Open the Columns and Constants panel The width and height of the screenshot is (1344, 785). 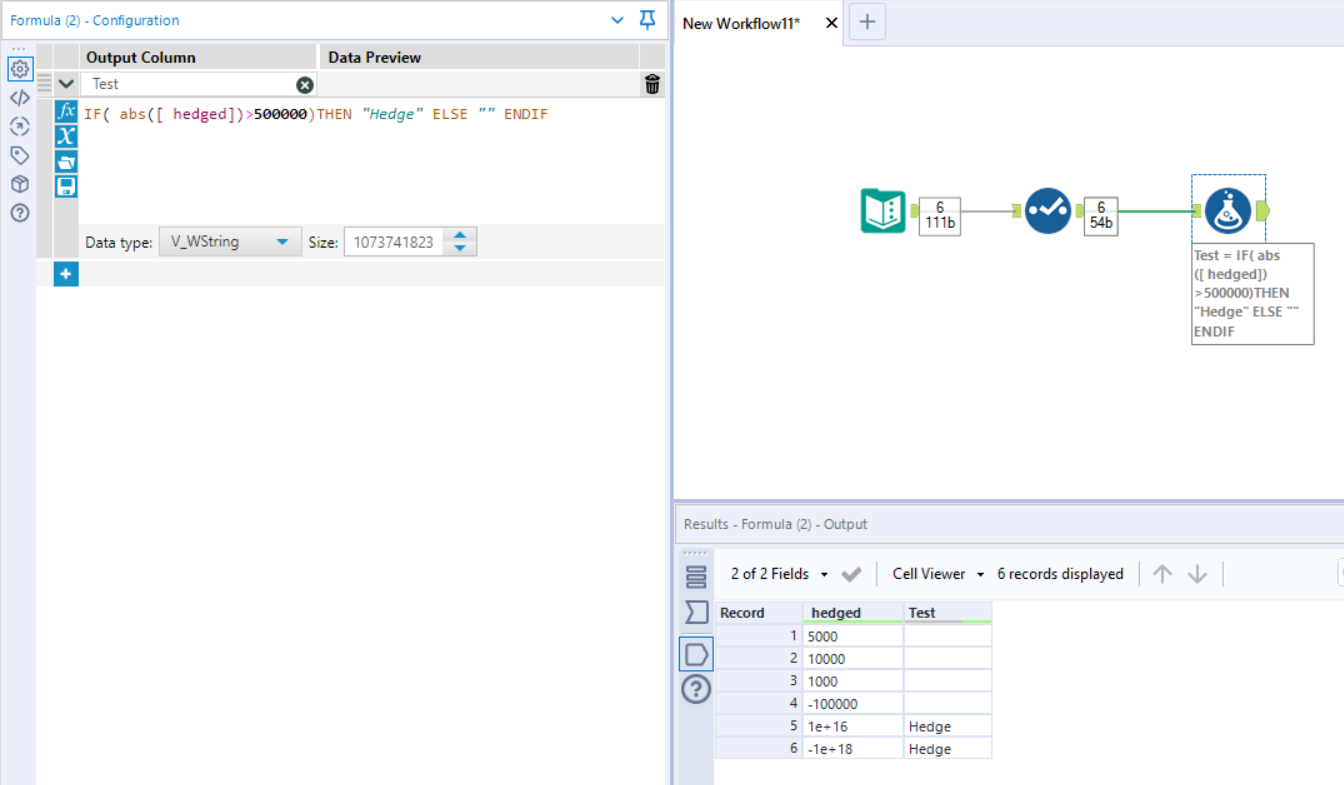[x=66, y=136]
